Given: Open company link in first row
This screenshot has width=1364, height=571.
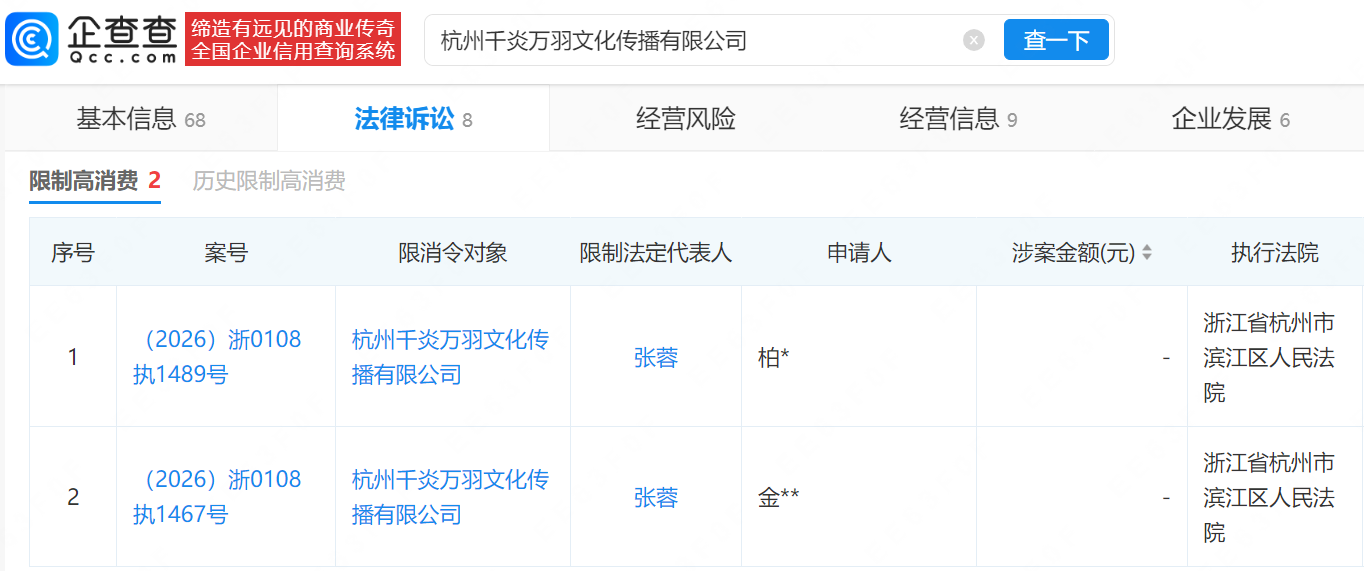Looking at the screenshot, I should 450,357.
